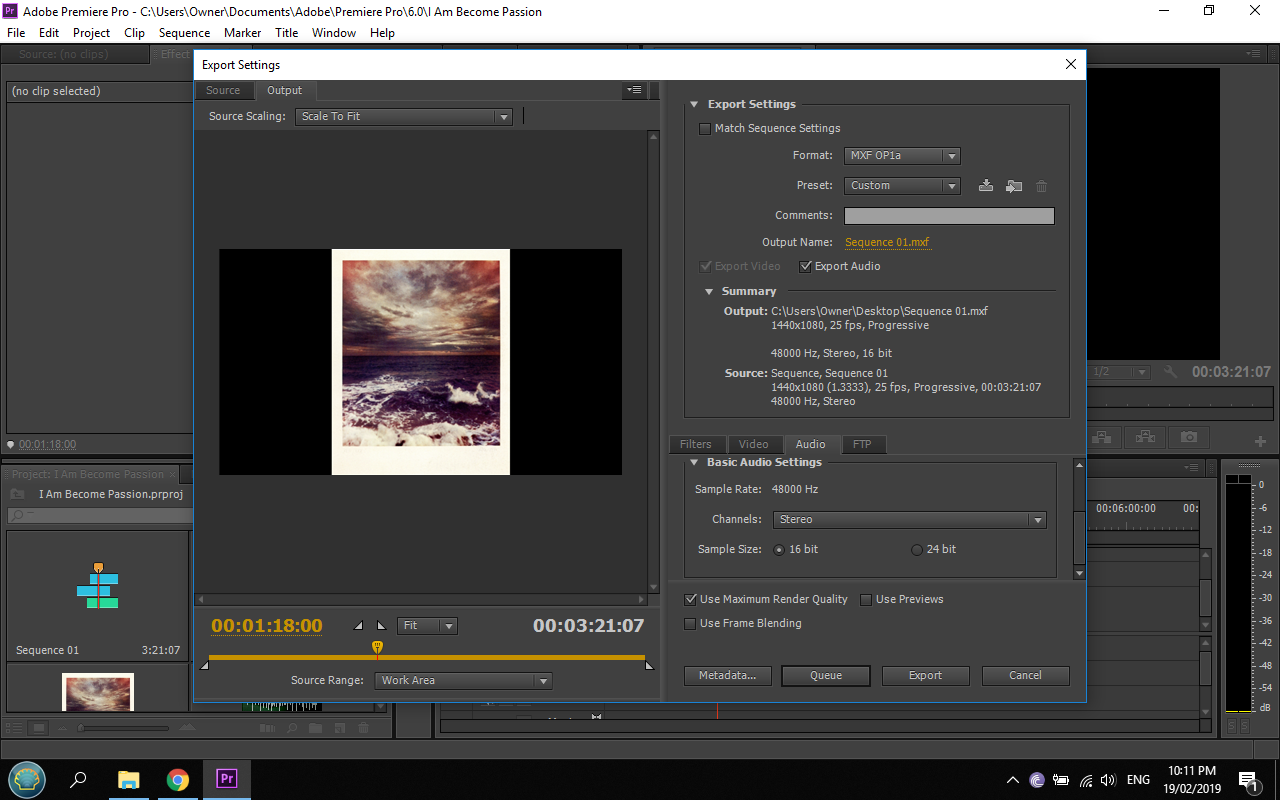Toggle the Export Audio checkbox
This screenshot has width=1280, height=800.
805,267
